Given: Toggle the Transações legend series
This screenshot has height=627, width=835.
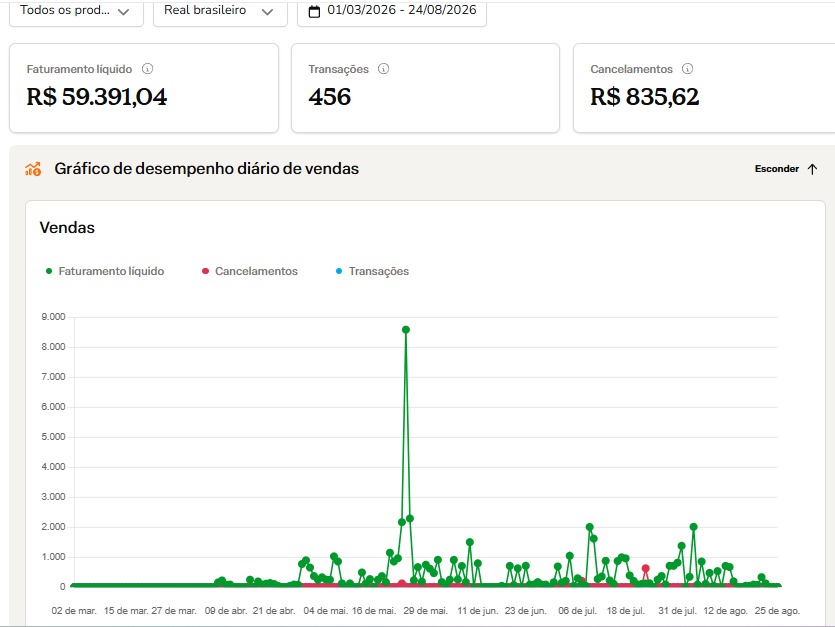Looking at the screenshot, I should pos(372,271).
